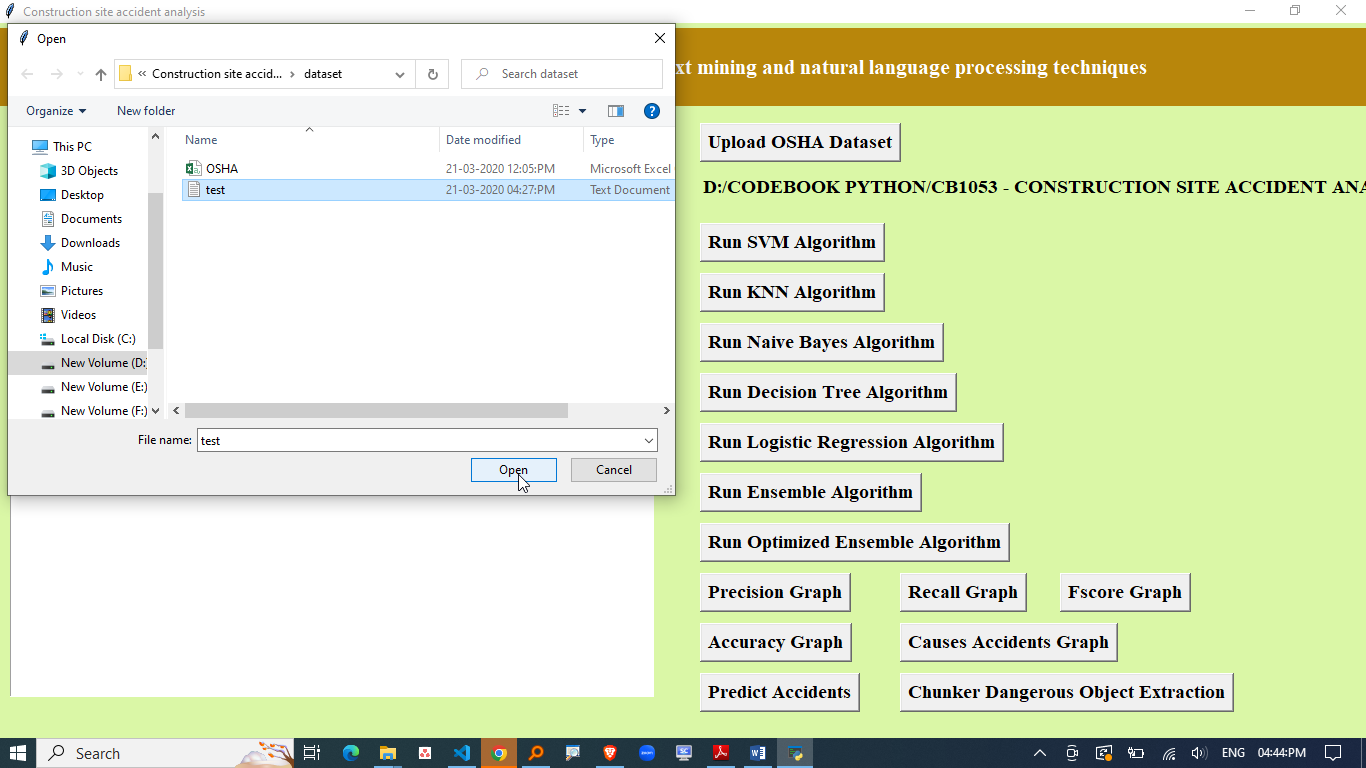1366x768 pixels.
Task: Sort by Type column header
Action: pyautogui.click(x=629, y=140)
